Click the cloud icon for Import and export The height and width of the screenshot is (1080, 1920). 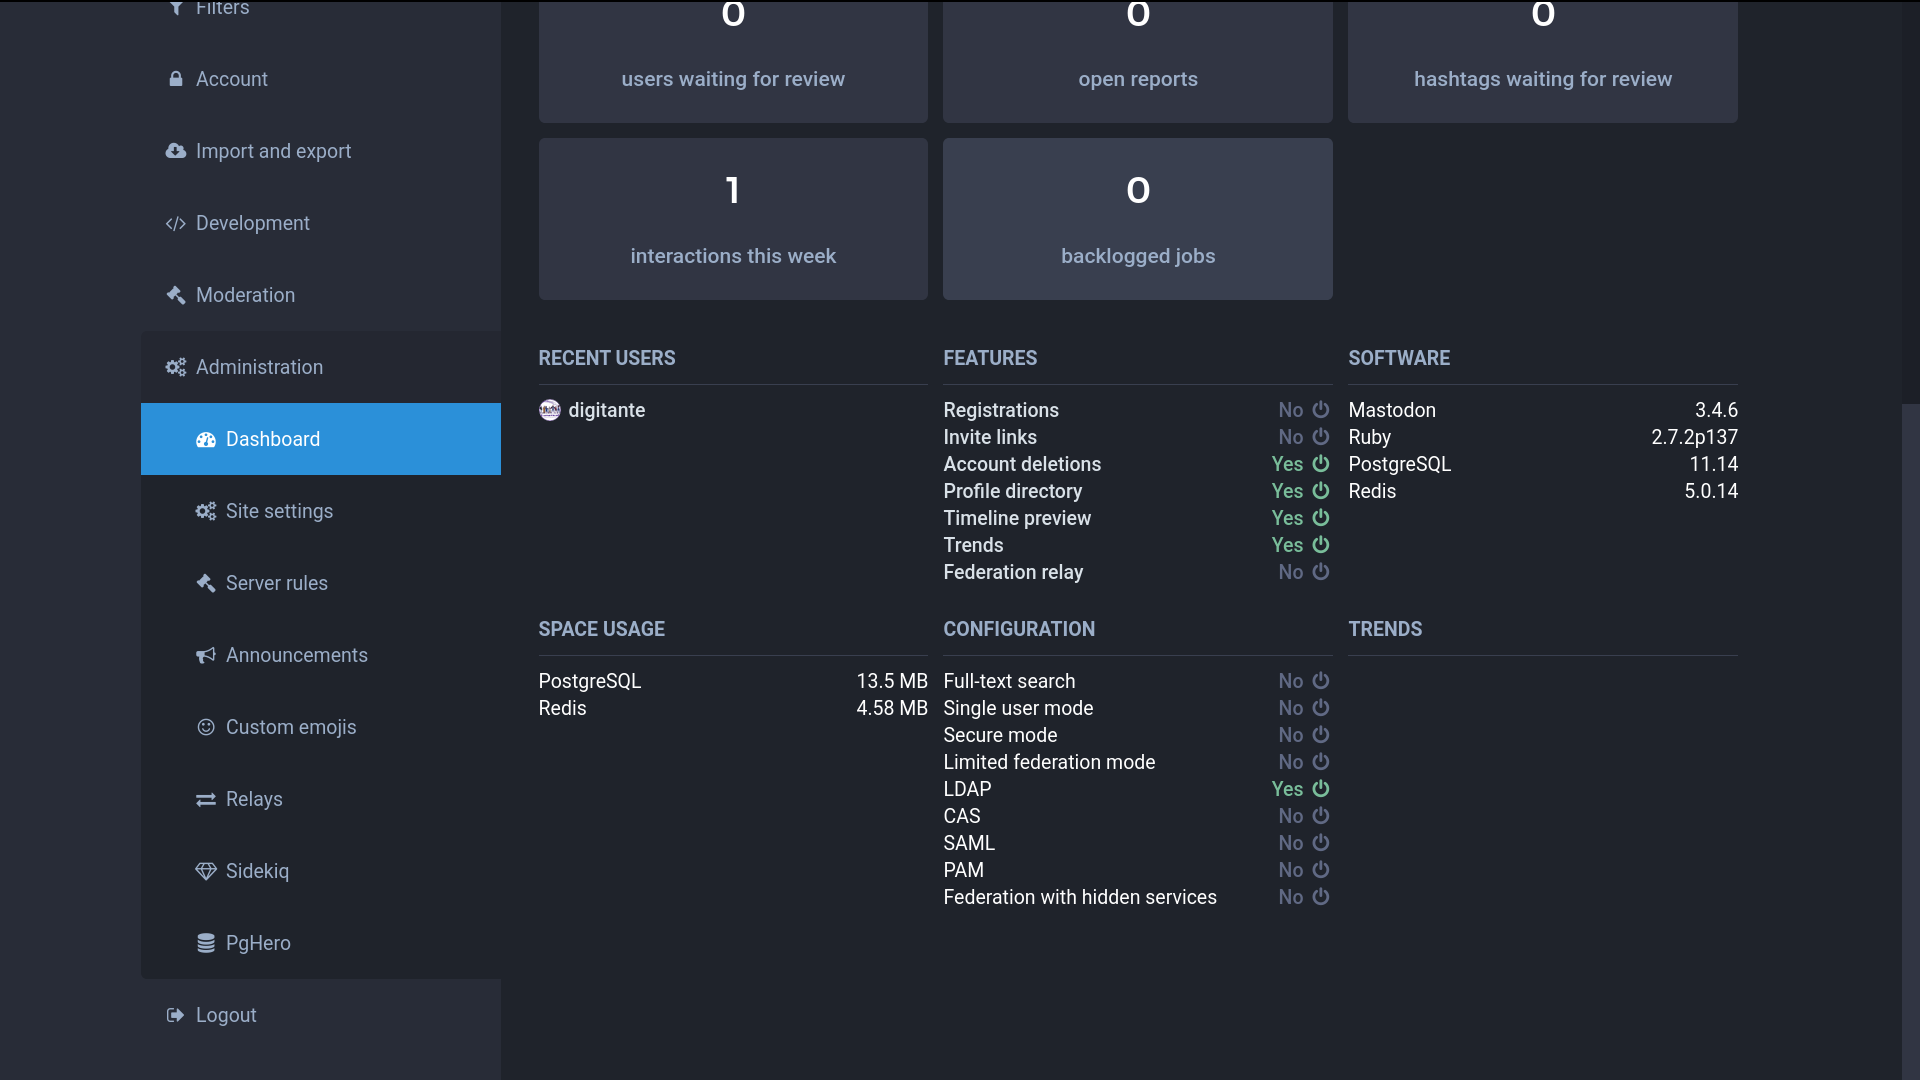pos(176,151)
